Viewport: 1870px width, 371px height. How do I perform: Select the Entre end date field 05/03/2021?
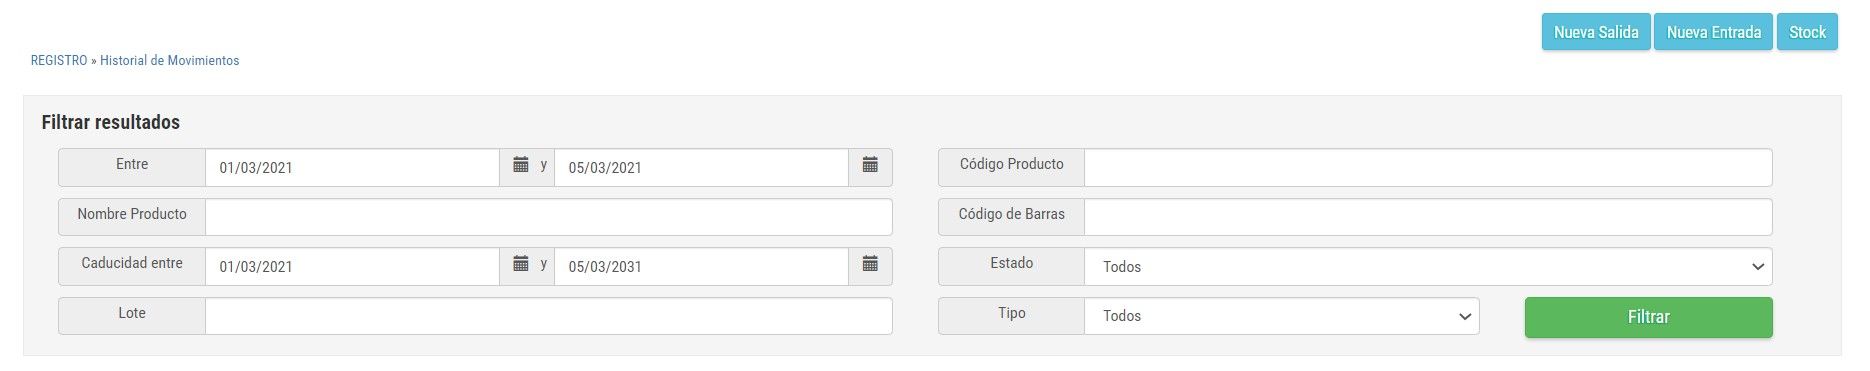(x=701, y=167)
